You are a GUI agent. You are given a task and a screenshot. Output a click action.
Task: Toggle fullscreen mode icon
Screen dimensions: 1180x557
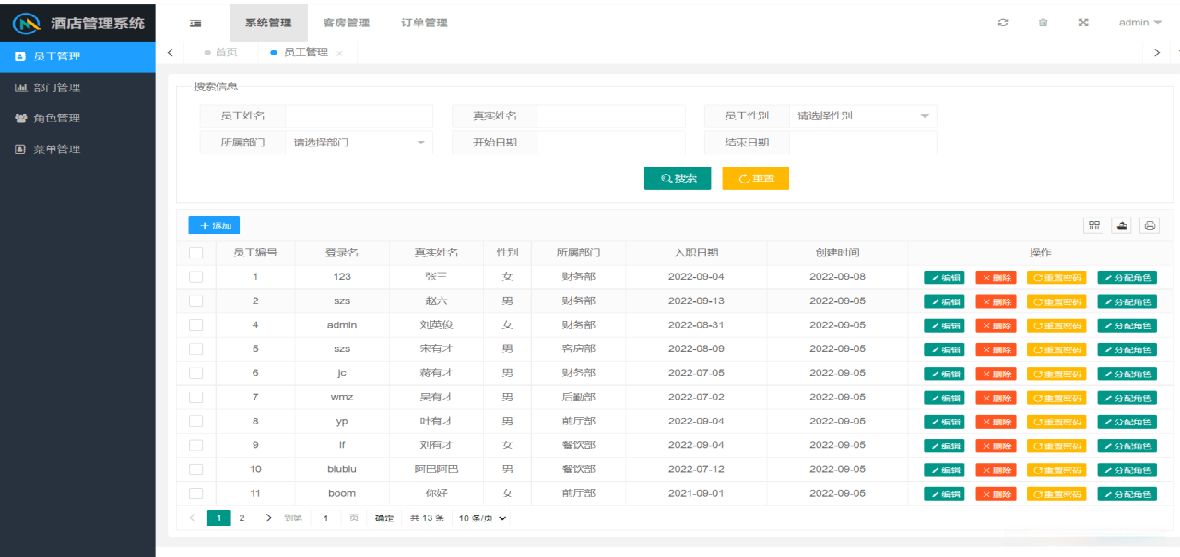(x=1083, y=23)
